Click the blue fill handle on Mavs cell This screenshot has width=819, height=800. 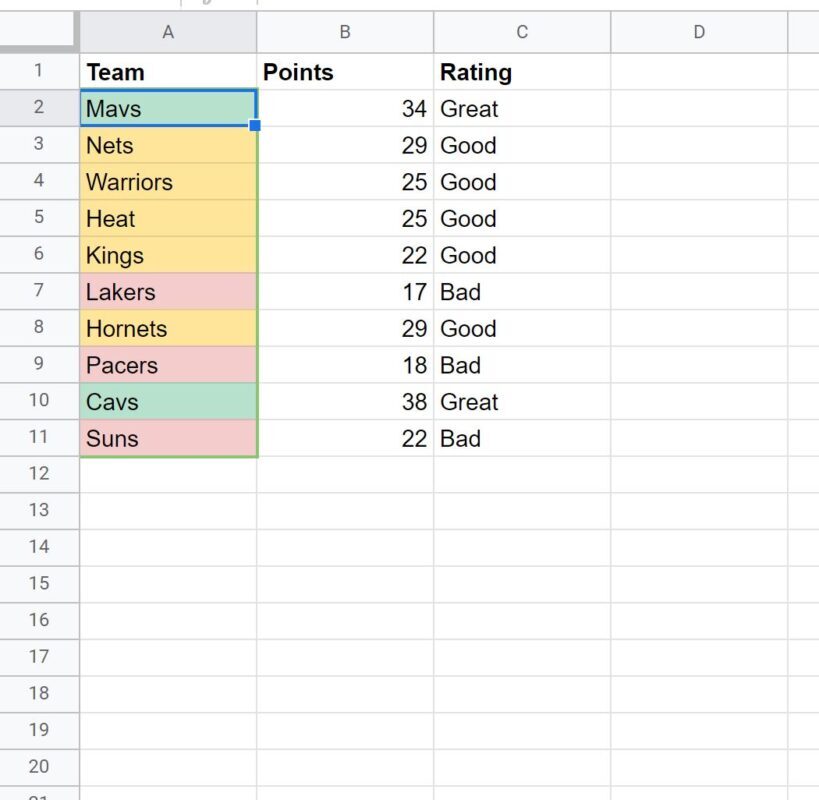click(255, 125)
